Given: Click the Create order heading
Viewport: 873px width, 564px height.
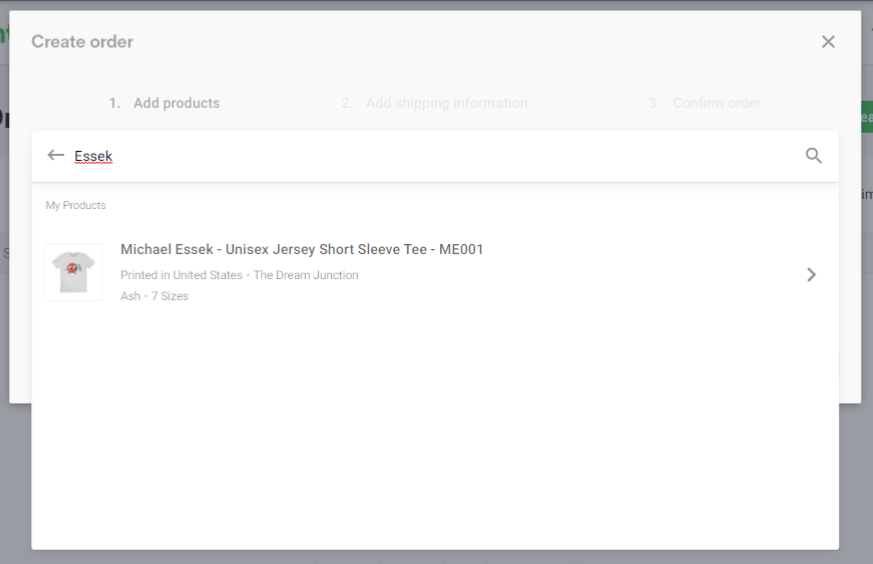Looking at the screenshot, I should coord(82,42).
